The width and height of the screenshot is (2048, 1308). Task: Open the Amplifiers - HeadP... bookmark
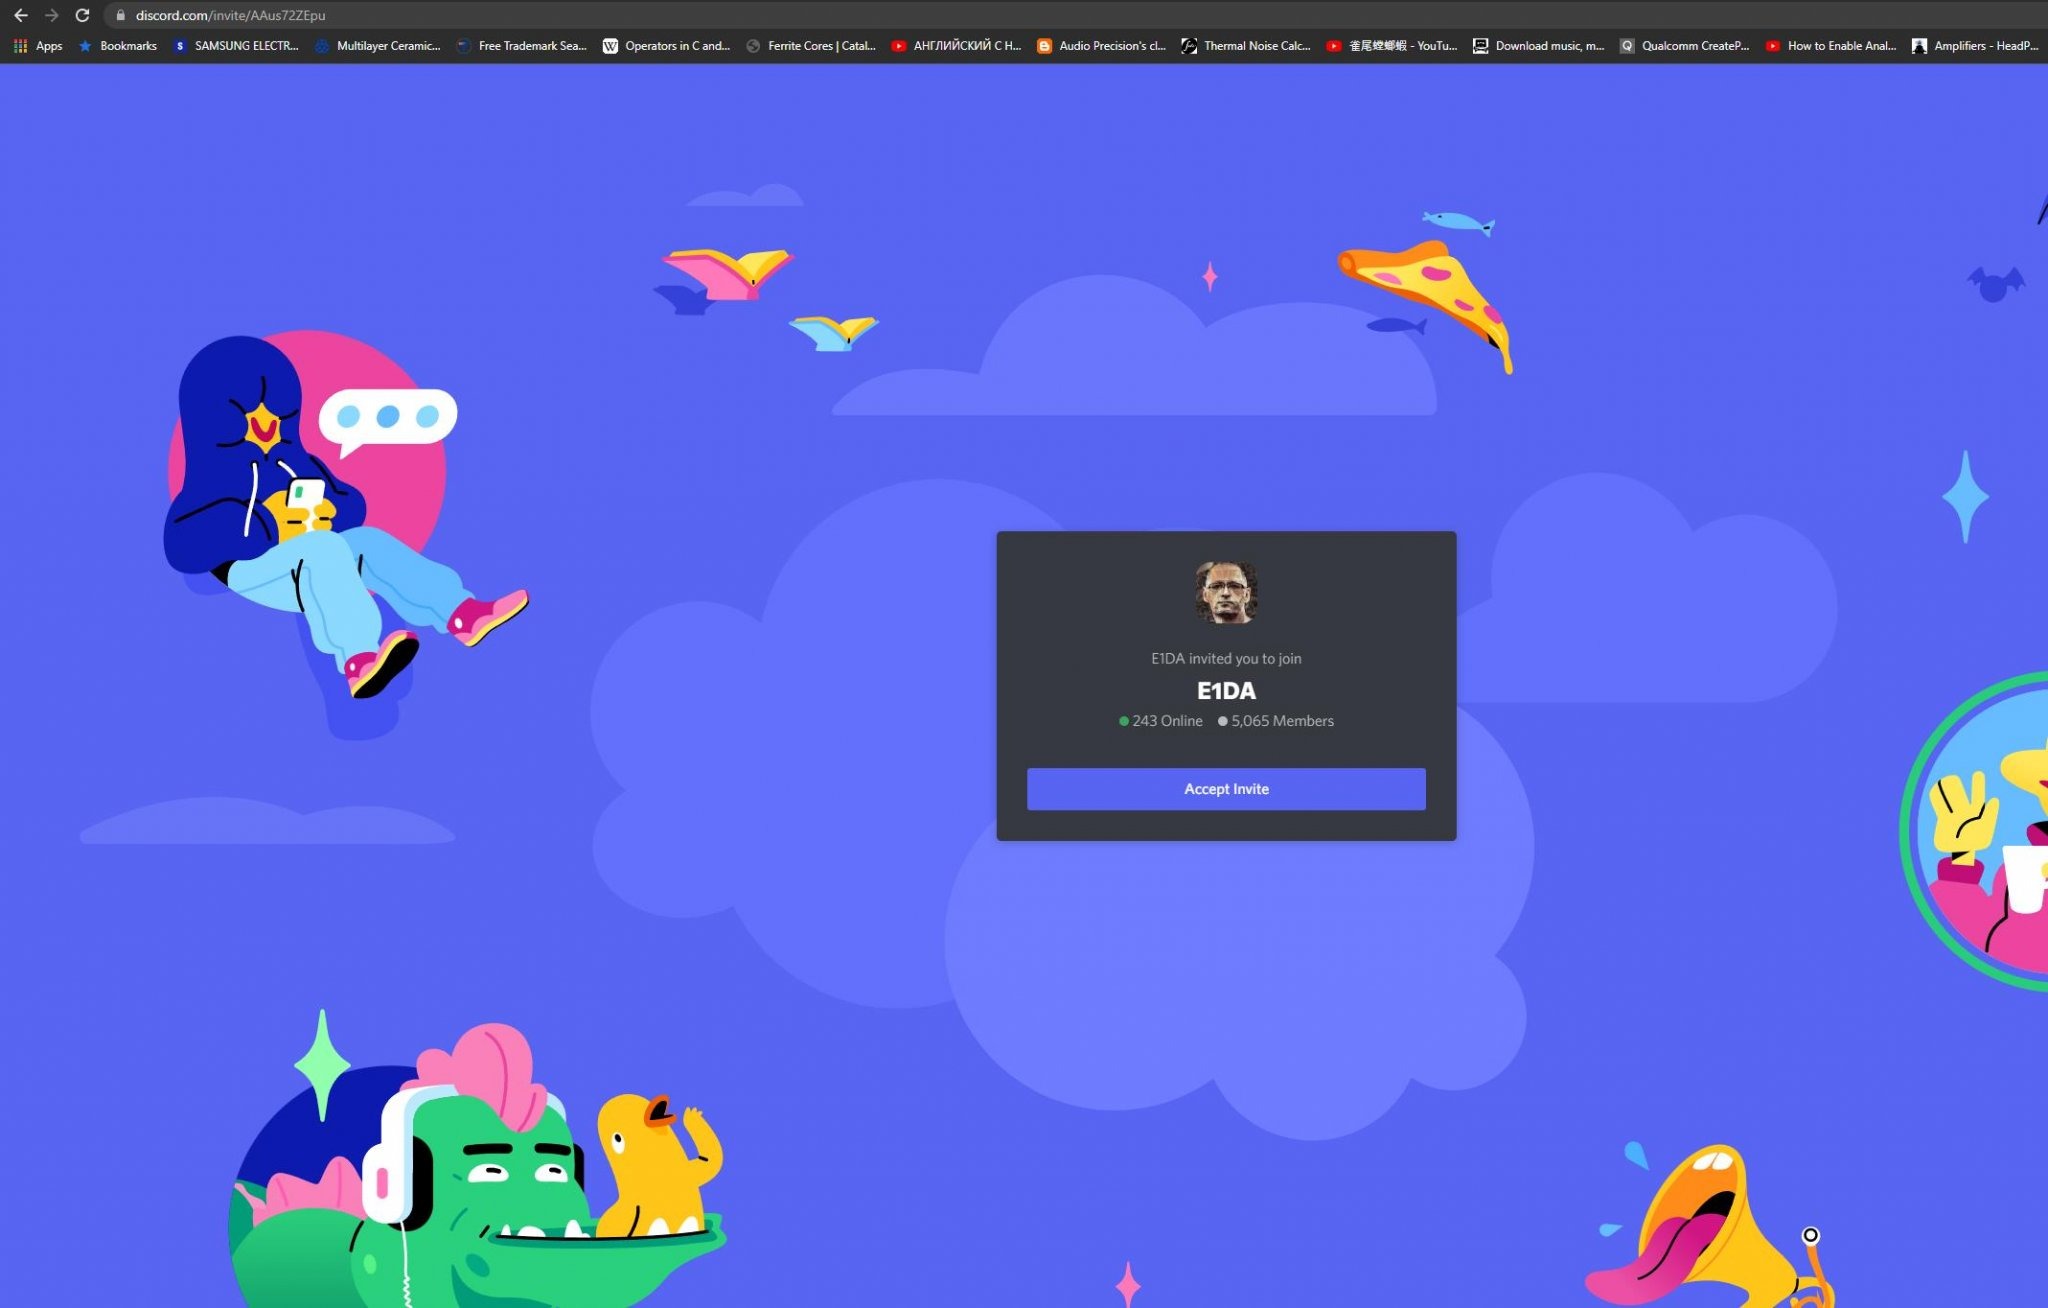pyautogui.click(x=1975, y=46)
